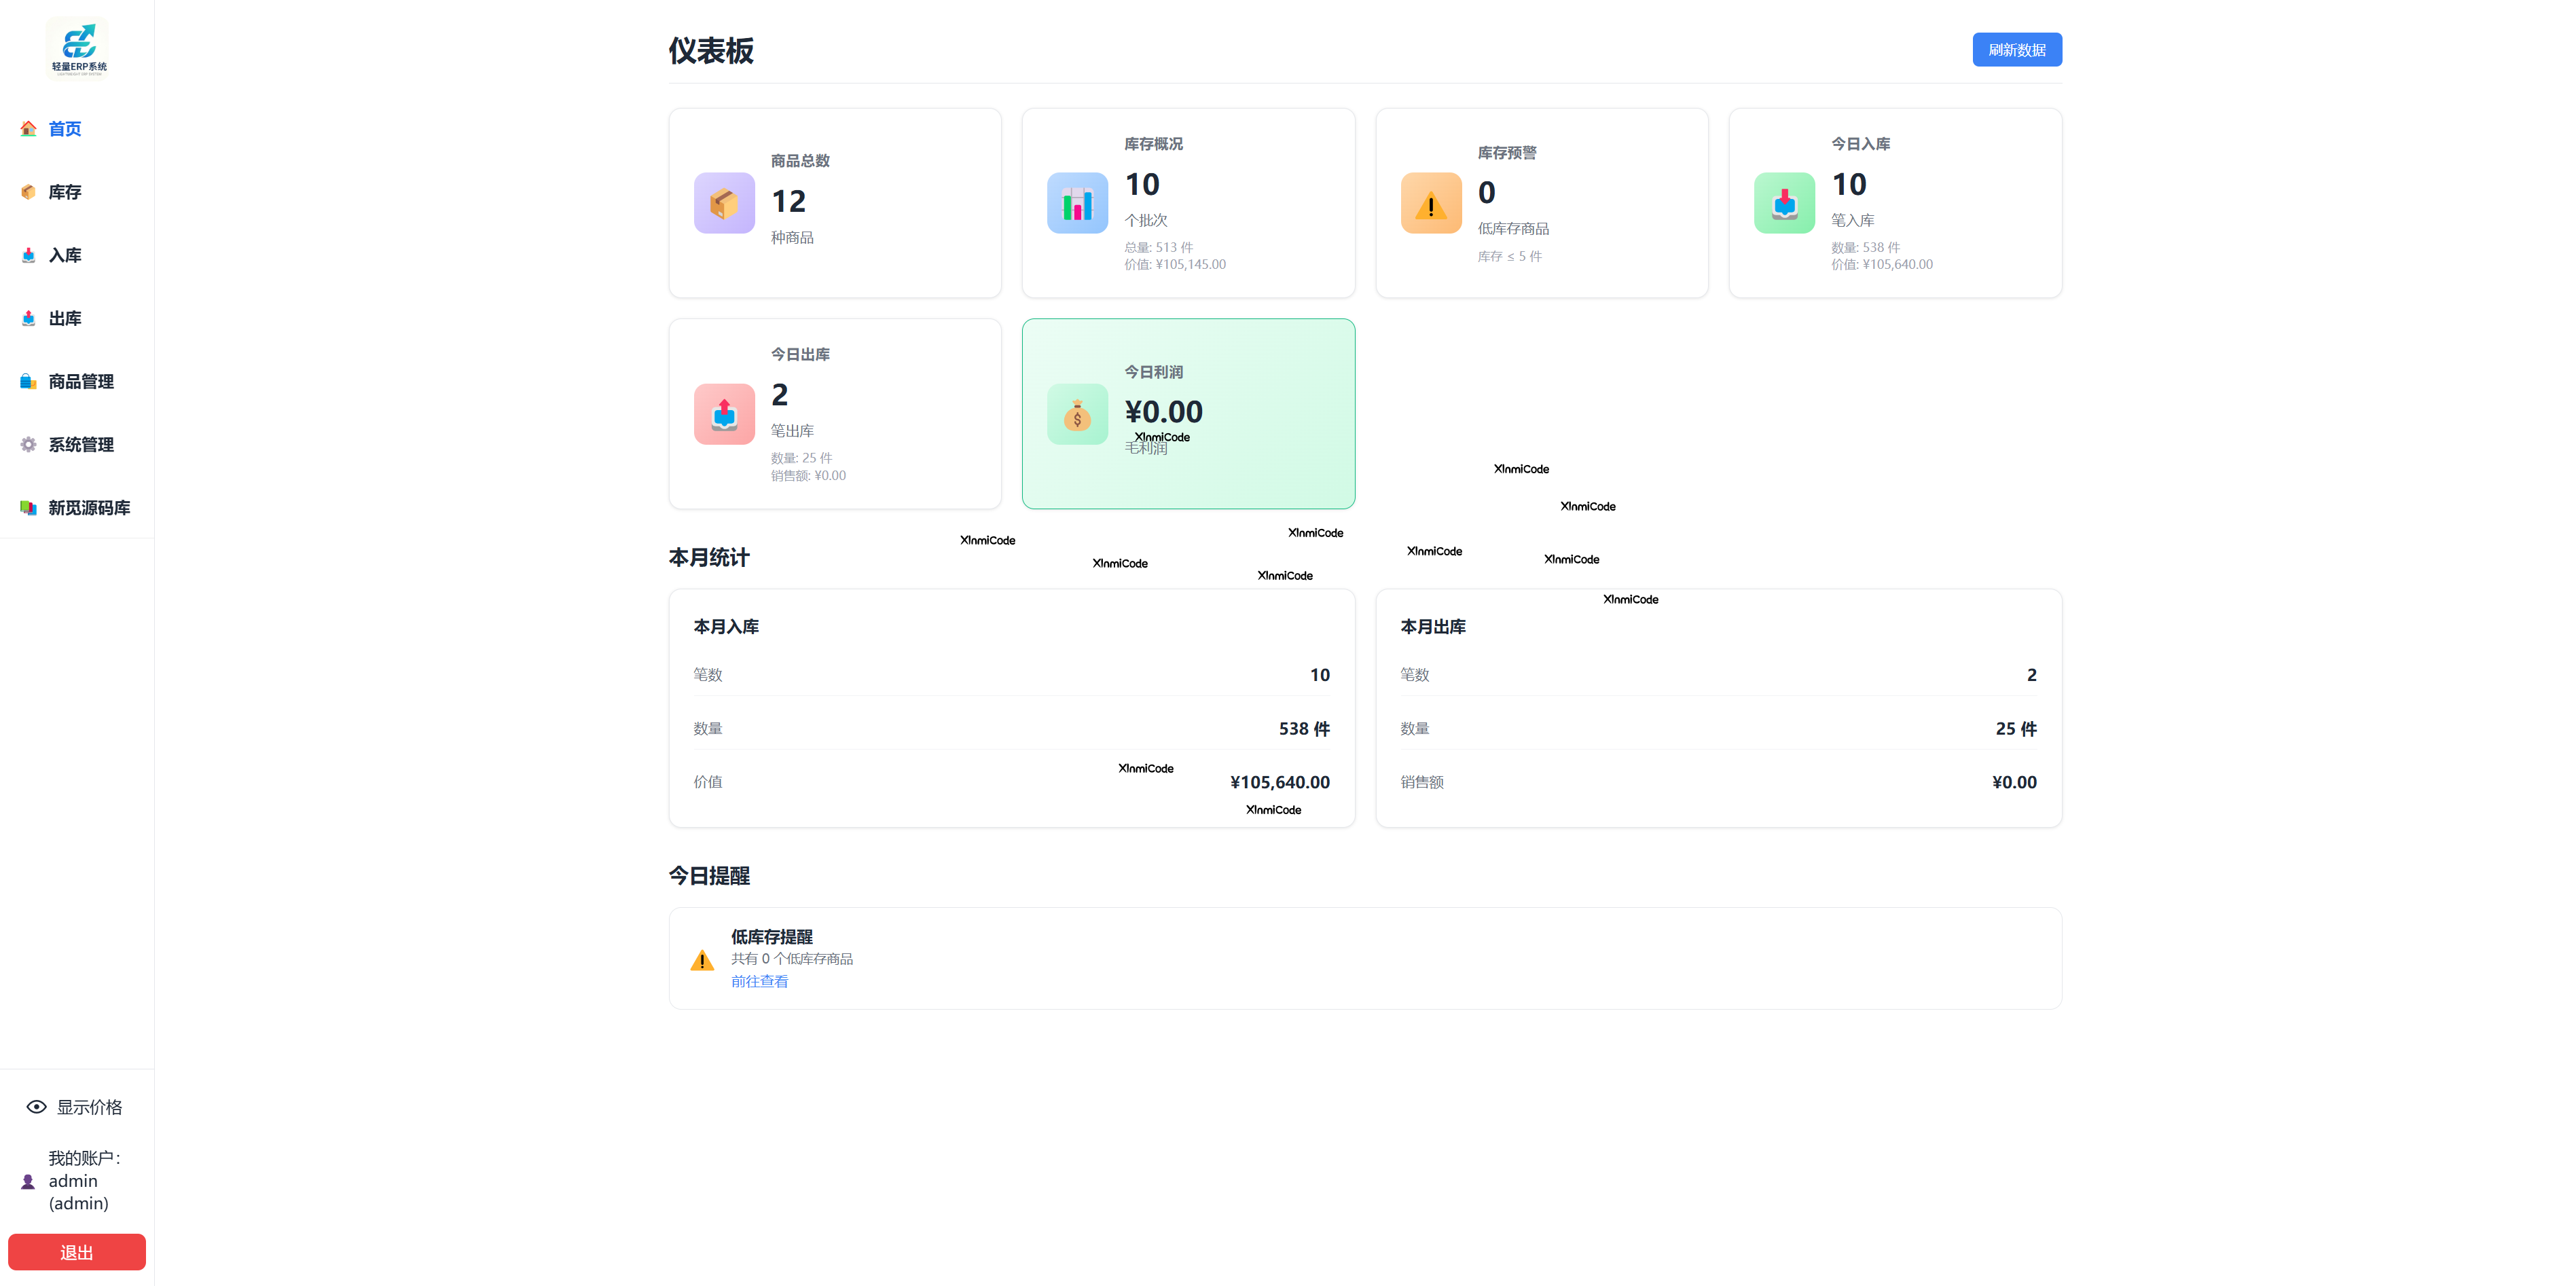Click the 今日出库 statistics card
This screenshot has height=1286, width=2576.
[835, 413]
